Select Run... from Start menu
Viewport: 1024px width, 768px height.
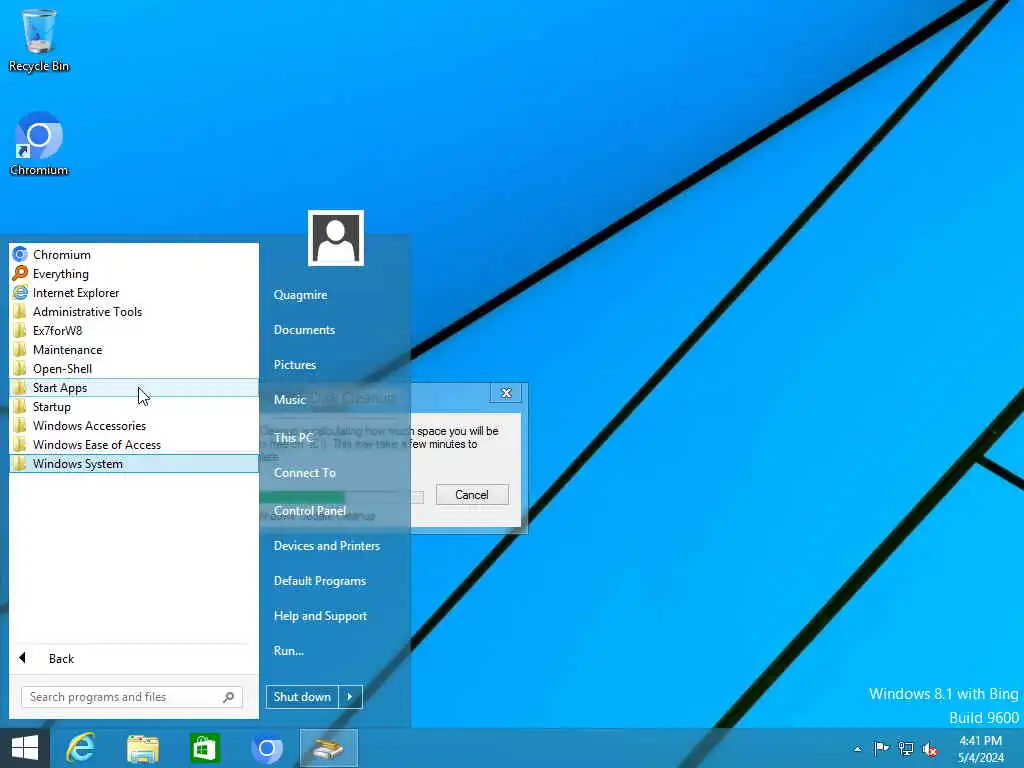[x=289, y=650]
